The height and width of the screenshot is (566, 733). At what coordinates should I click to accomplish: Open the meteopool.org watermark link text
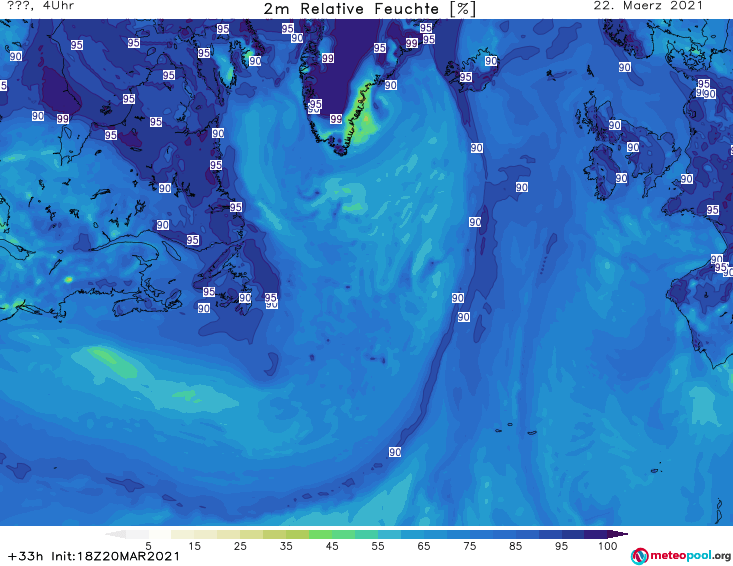(690, 556)
